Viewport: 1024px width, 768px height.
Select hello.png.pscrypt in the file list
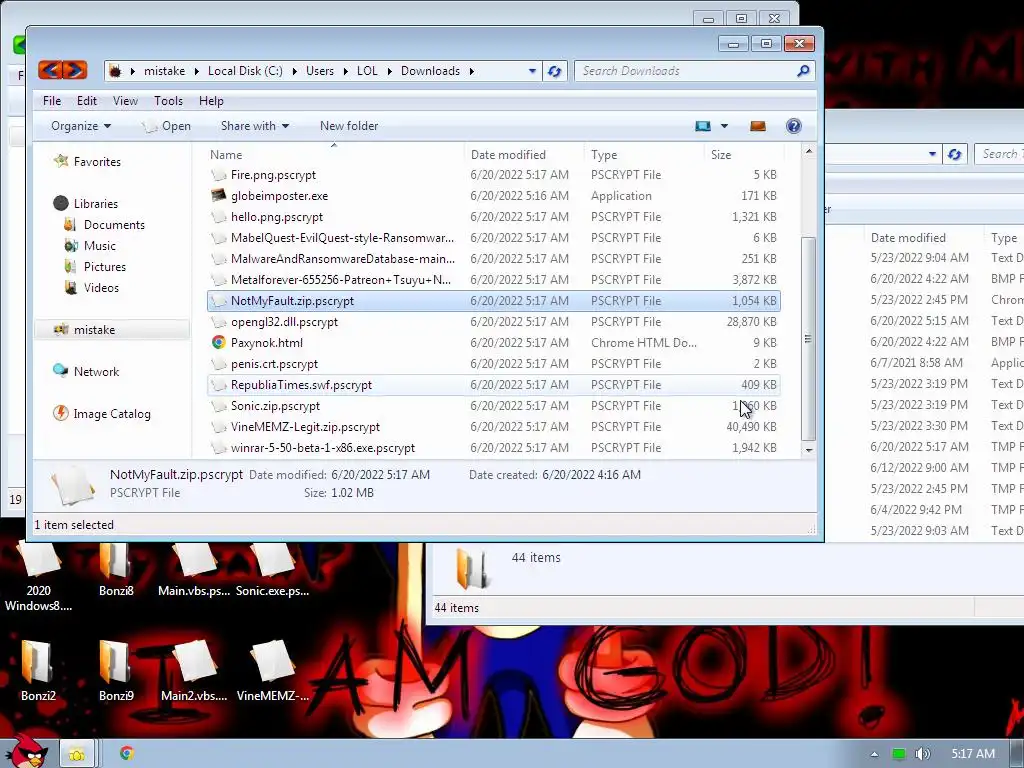coord(493,217)
